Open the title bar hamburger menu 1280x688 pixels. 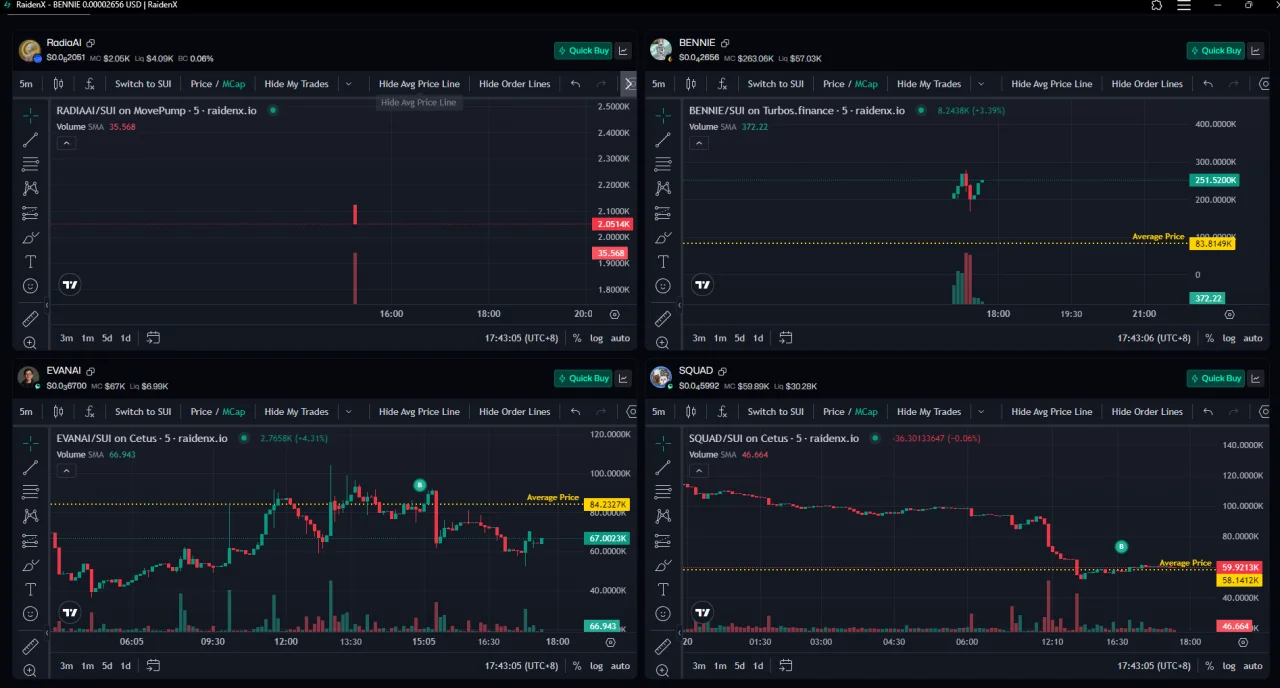pos(1184,5)
